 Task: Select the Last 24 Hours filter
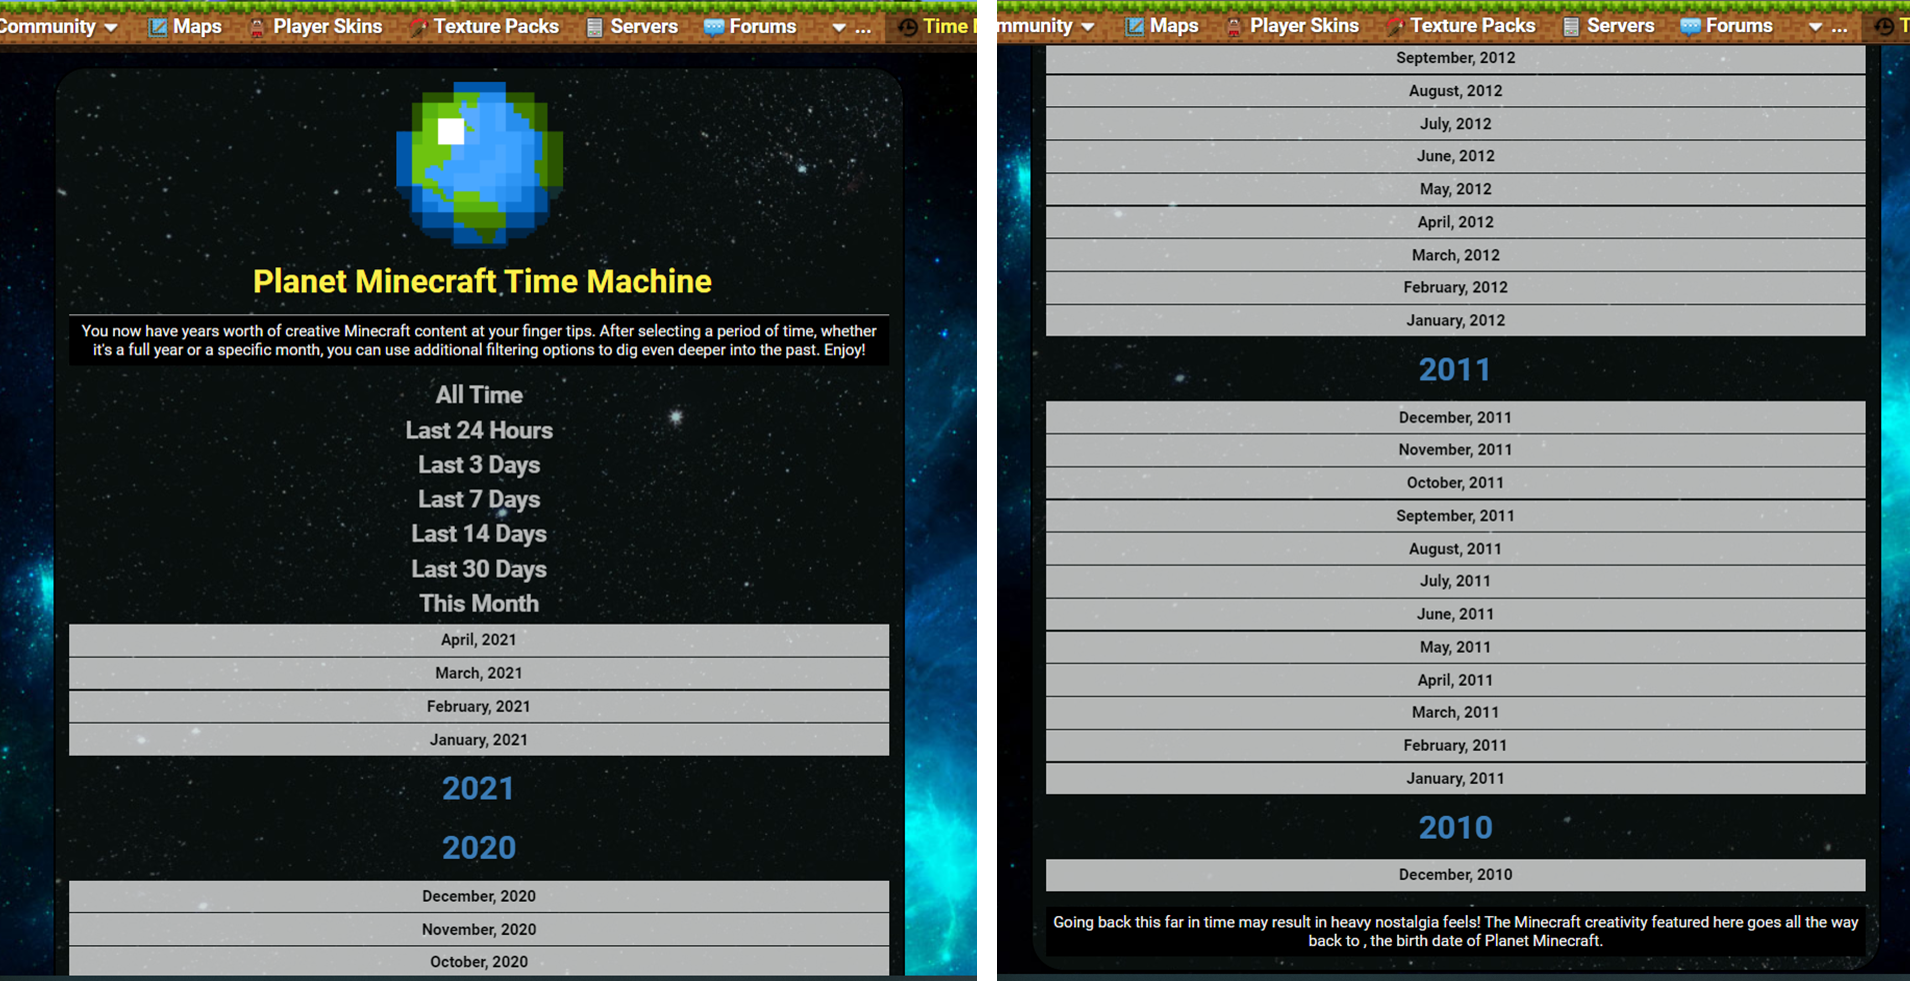tap(479, 430)
